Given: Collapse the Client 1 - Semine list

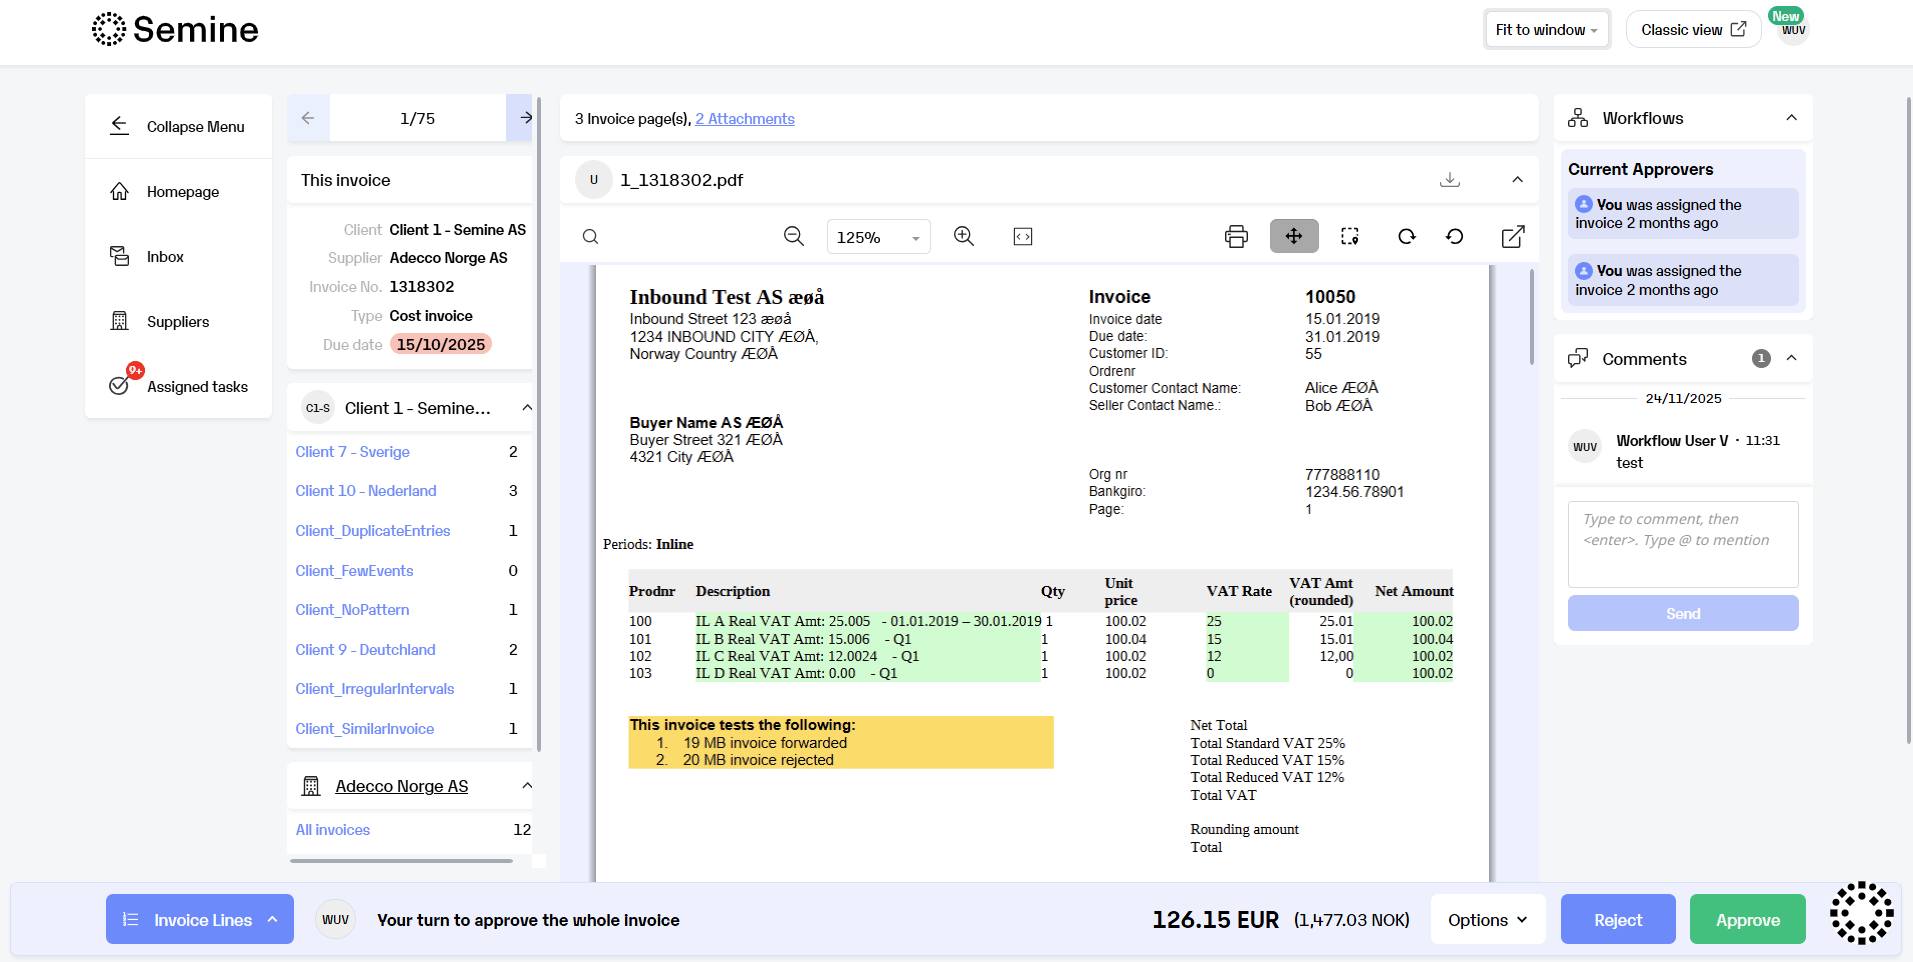Looking at the screenshot, I should point(527,408).
